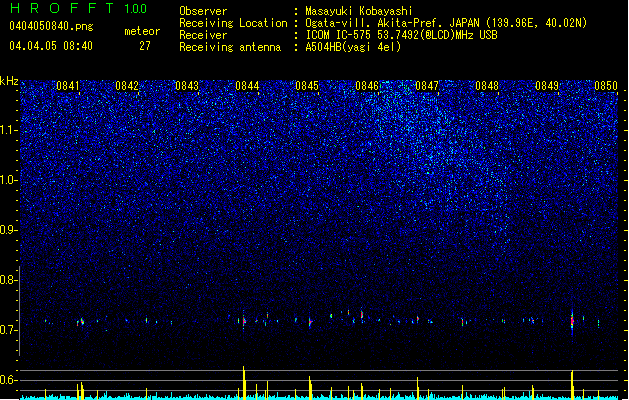Image resolution: width=629 pixels, height=400 pixels.
Task: Select the ICOM IC-575 receiver description
Action: 402,35
